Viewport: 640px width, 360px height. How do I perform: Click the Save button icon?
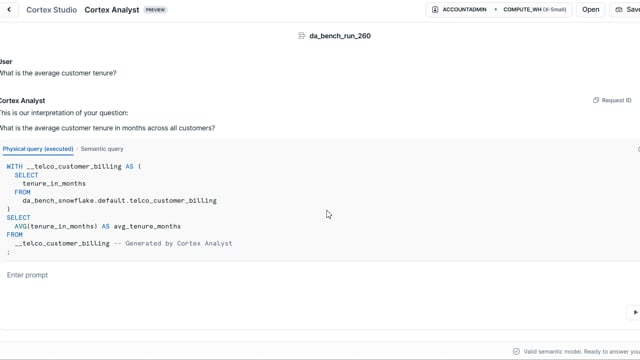pyautogui.click(x=619, y=9)
